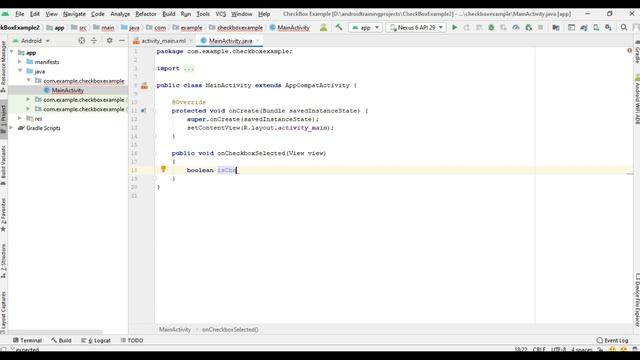This screenshot has height=360, width=640.
Task: Click the Search Everywhere magnifier icon
Action: click(624, 27)
